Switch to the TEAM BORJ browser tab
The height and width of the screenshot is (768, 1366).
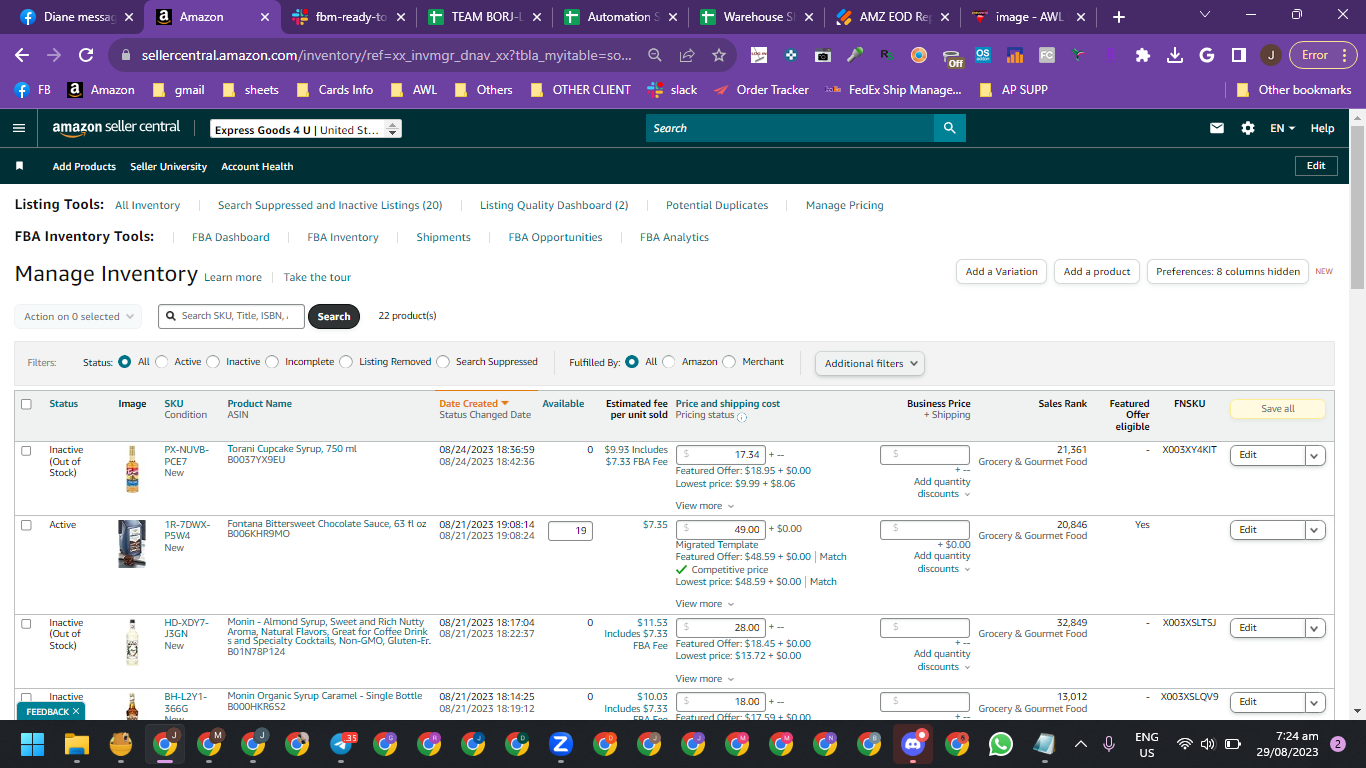coord(484,17)
